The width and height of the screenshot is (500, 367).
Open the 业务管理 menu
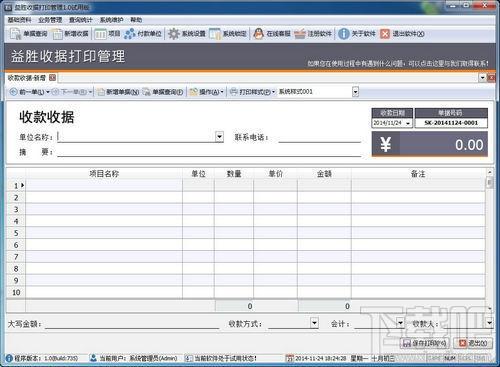(x=50, y=20)
